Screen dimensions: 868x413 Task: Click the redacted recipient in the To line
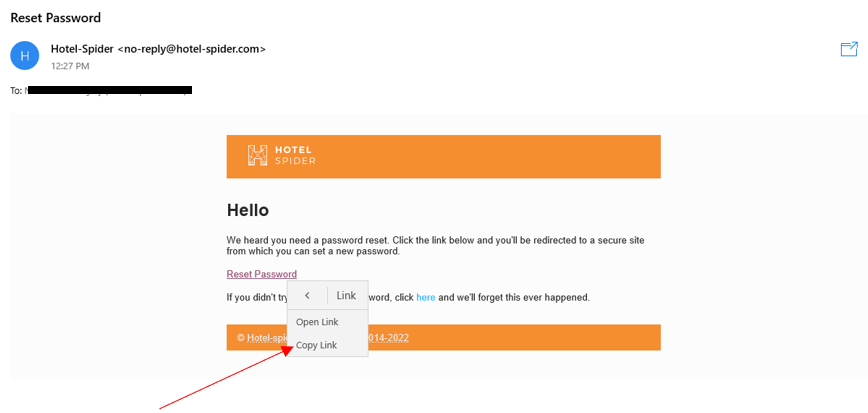[108, 90]
